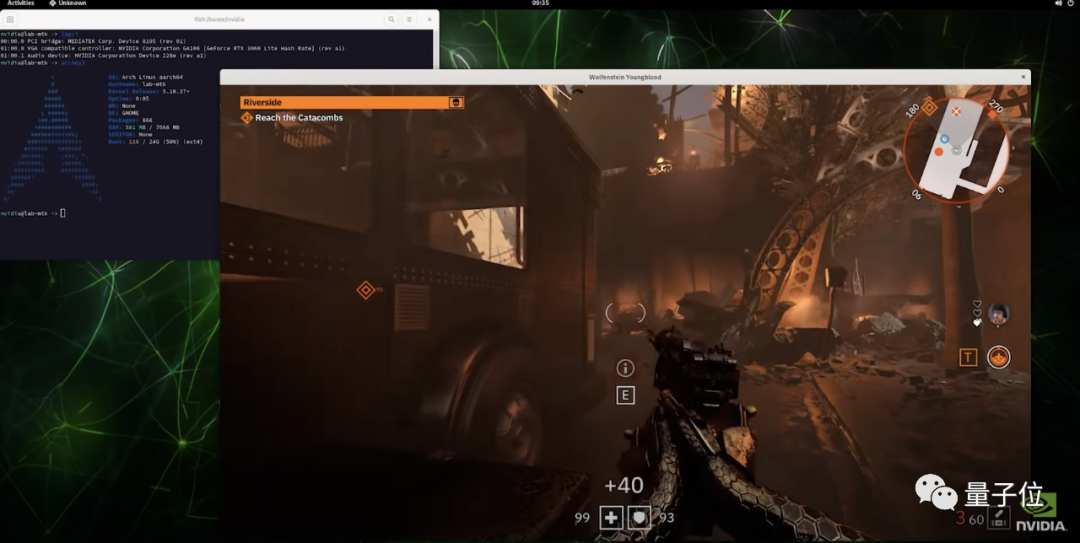Click the Wolfenstein Youngblood window title bar
The height and width of the screenshot is (543, 1080).
[x=625, y=77]
